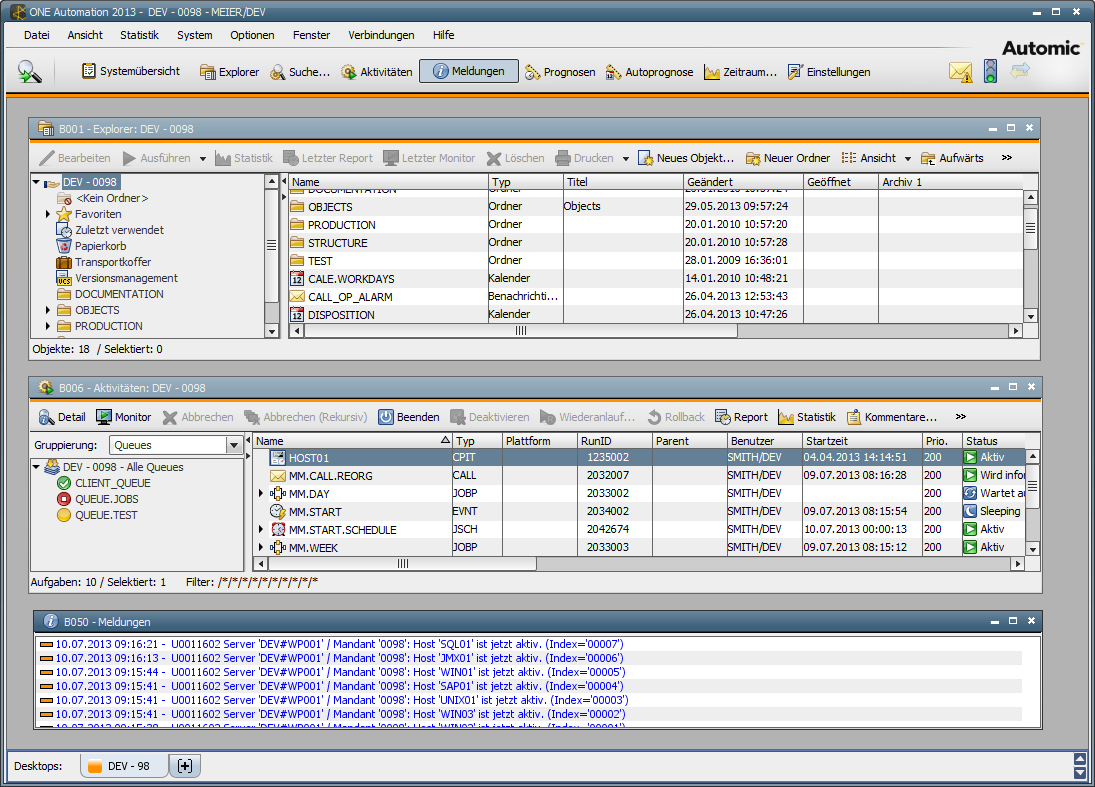
Task: Open Autoprognose in the toolbar
Action: click(649, 72)
